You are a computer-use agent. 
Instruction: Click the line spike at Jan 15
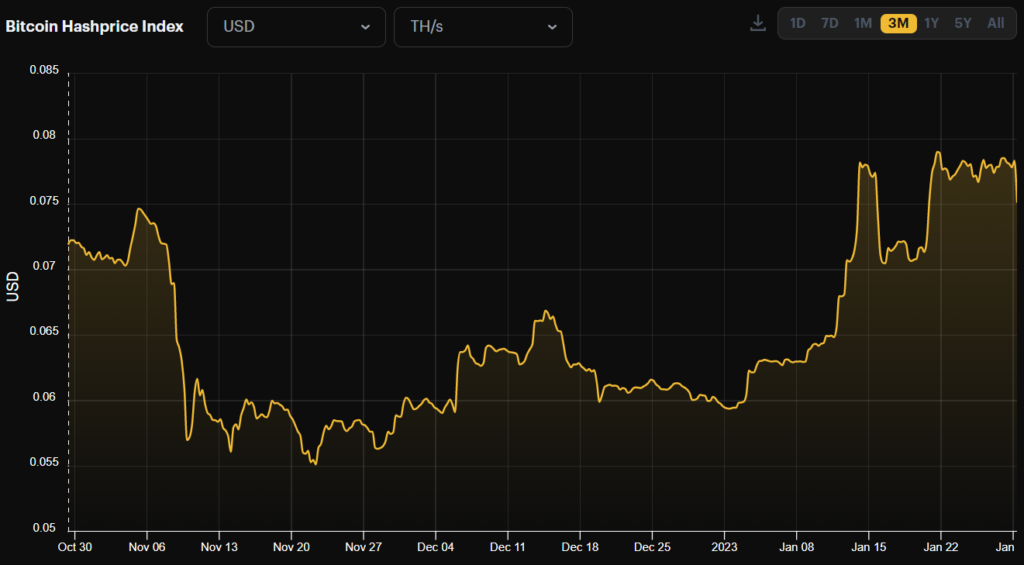pyautogui.click(x=861, y=163)
